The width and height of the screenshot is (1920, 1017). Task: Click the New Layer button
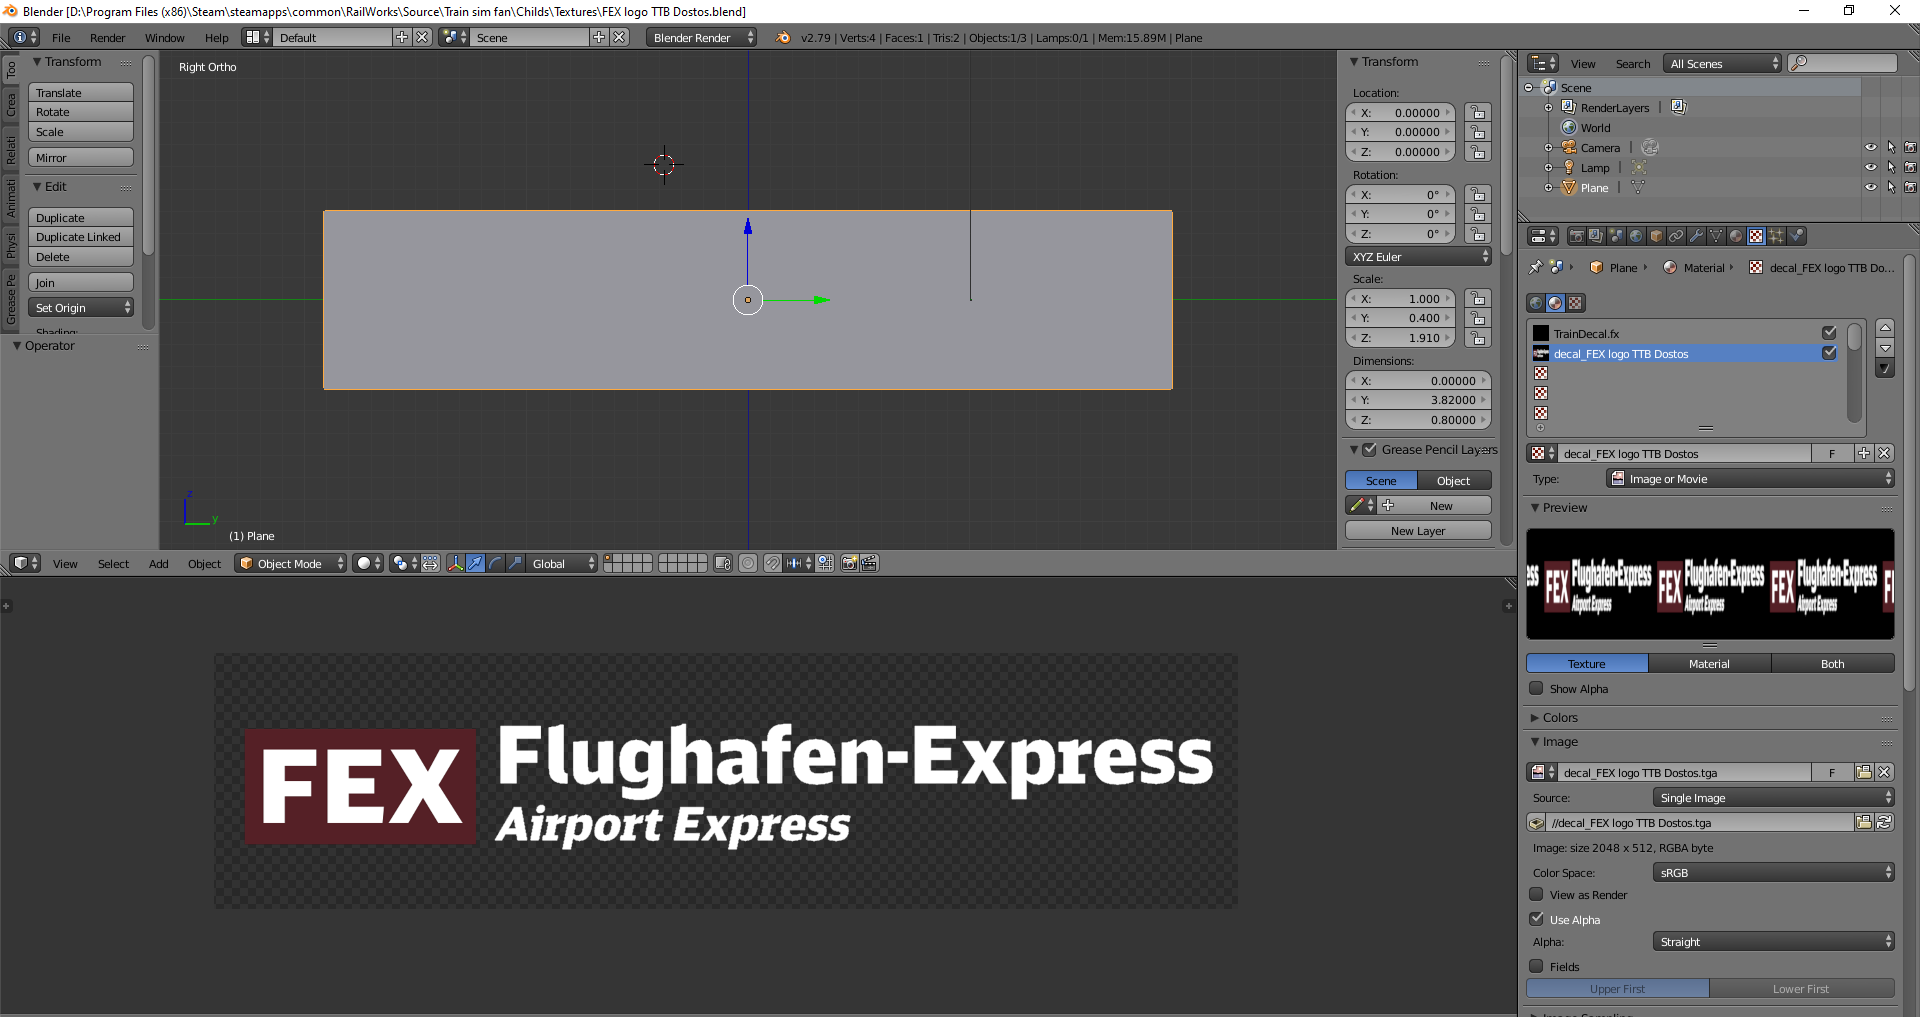(1418, 531)
